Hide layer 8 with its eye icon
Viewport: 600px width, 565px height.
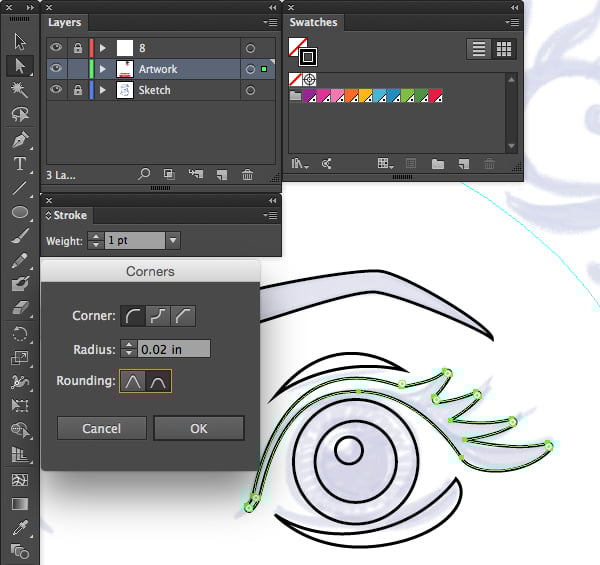[x=56, y=47]
